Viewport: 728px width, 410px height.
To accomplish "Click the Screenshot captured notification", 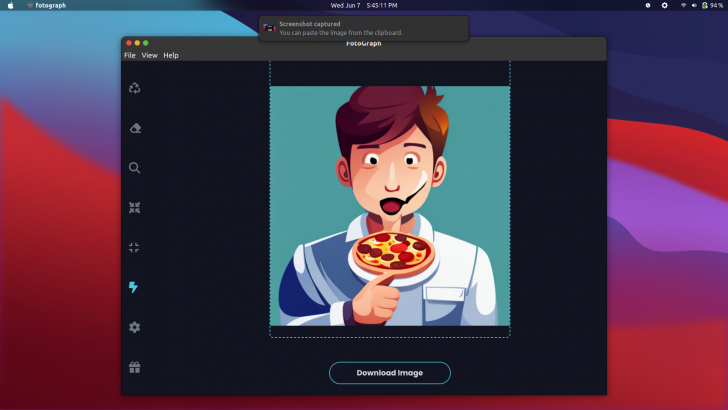I will coord(364,28).
